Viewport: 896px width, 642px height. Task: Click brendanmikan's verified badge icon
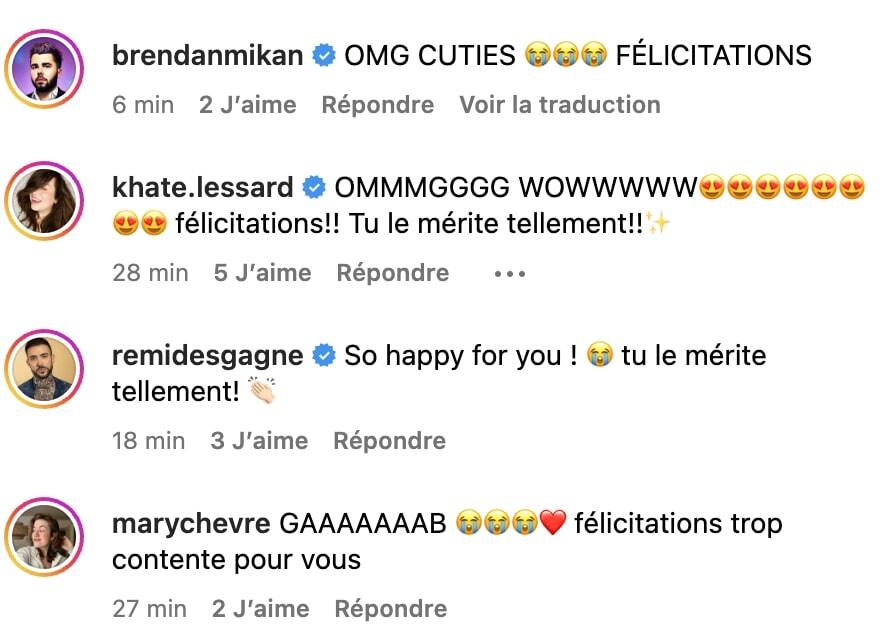(323, 56)
